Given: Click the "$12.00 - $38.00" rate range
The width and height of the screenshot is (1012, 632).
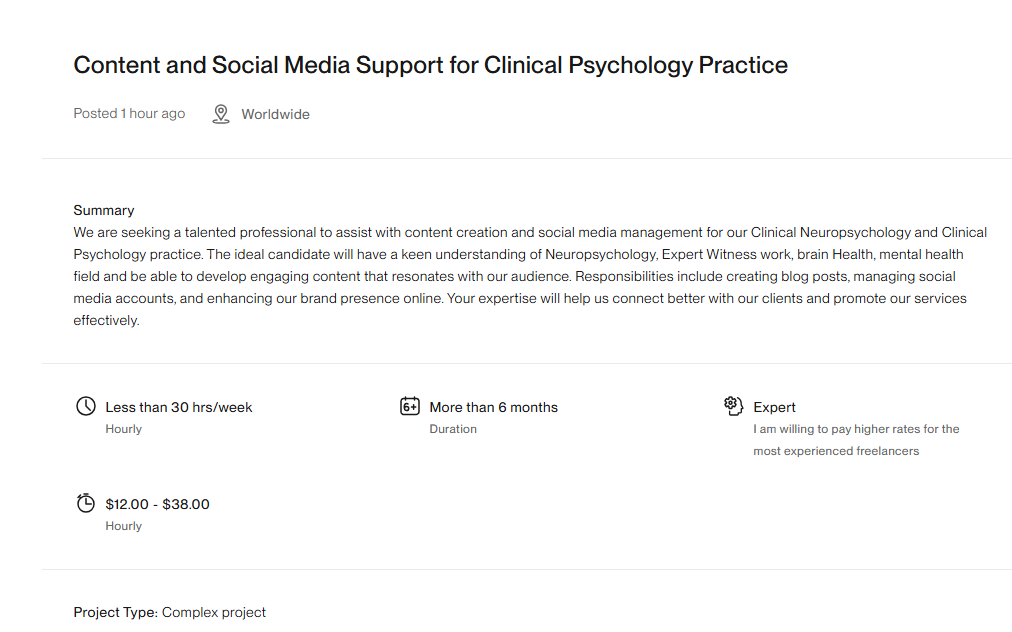Looking at the screenshot, I should click(x=157, y=504).
